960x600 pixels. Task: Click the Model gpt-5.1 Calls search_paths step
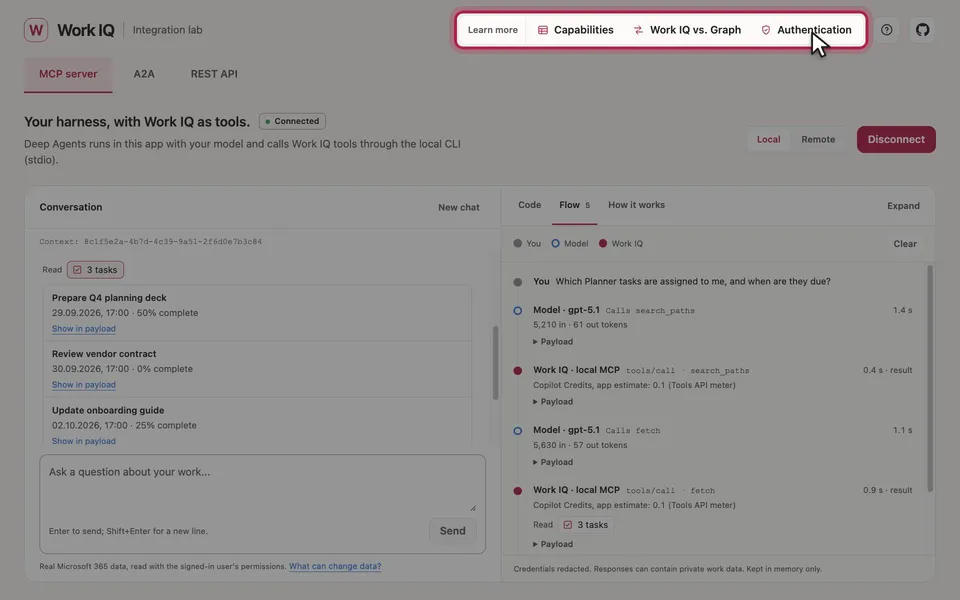[613, 310]
